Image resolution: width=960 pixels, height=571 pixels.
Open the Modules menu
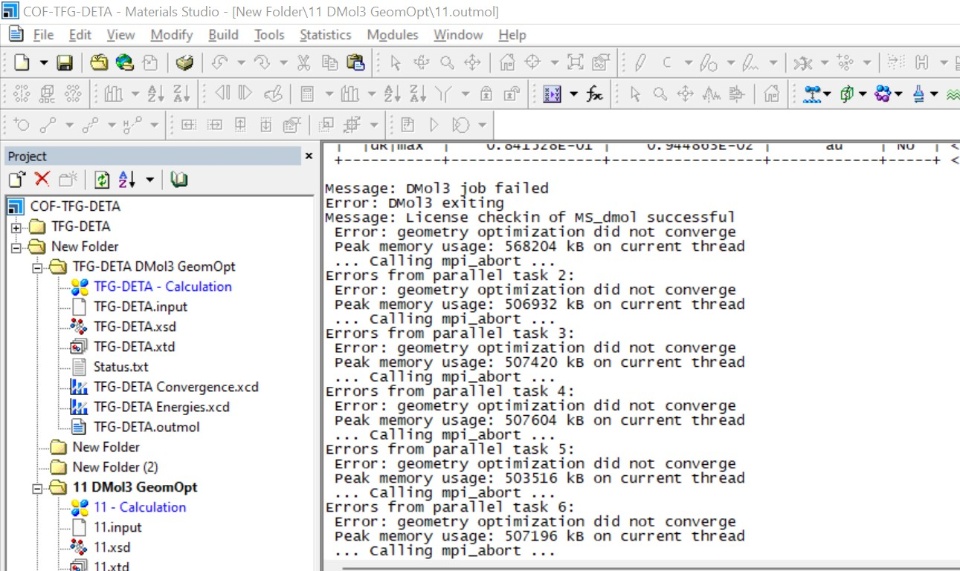pos(392,35)
